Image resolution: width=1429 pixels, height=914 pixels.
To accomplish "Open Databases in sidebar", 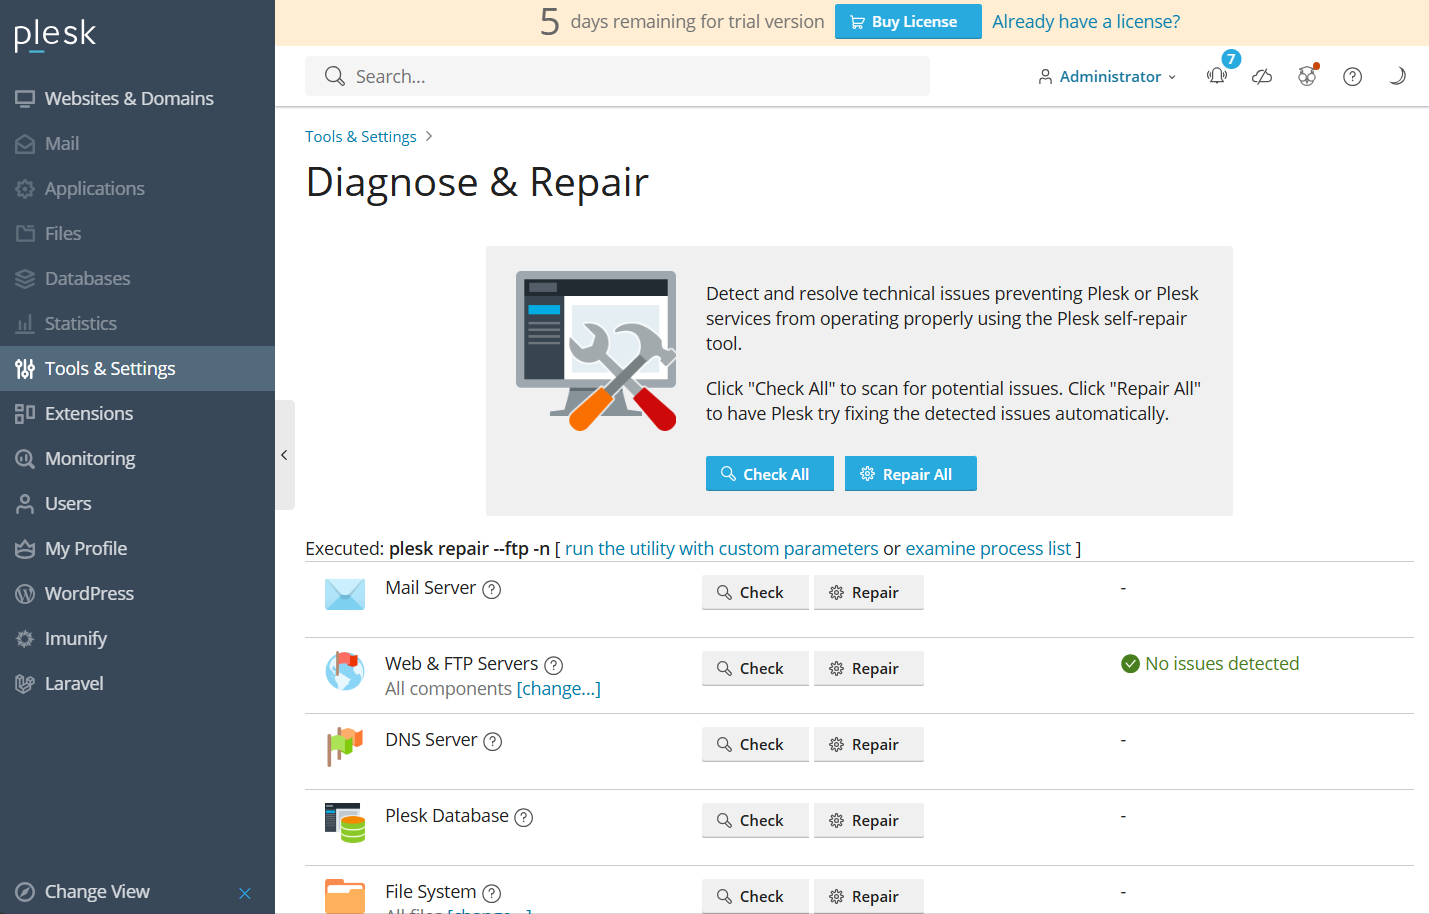I will point(137,278).
